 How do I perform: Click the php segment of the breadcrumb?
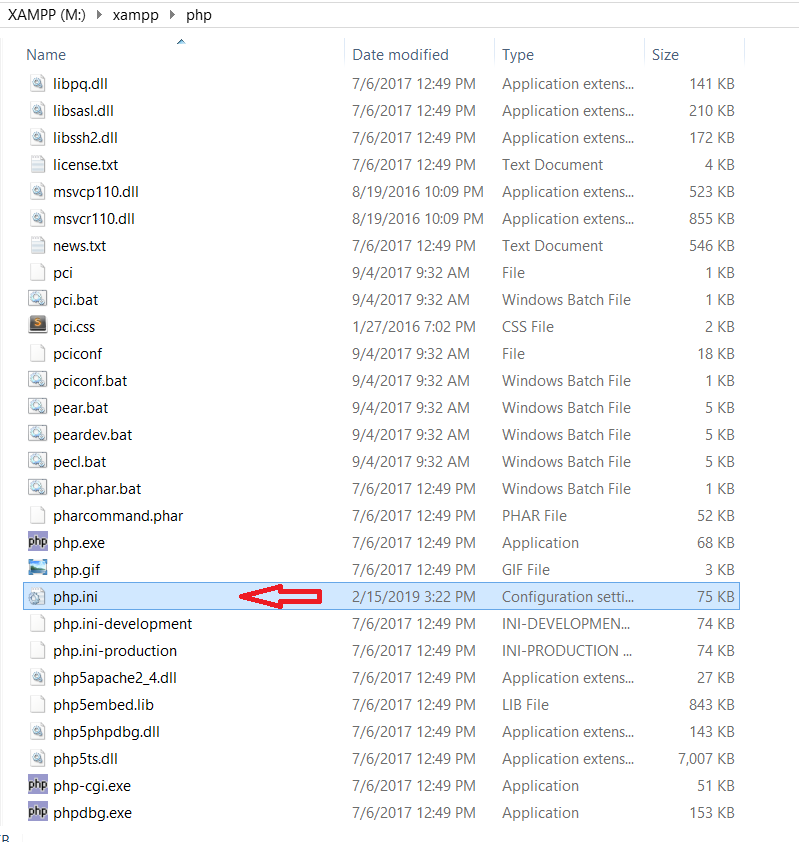click(199, 15)
